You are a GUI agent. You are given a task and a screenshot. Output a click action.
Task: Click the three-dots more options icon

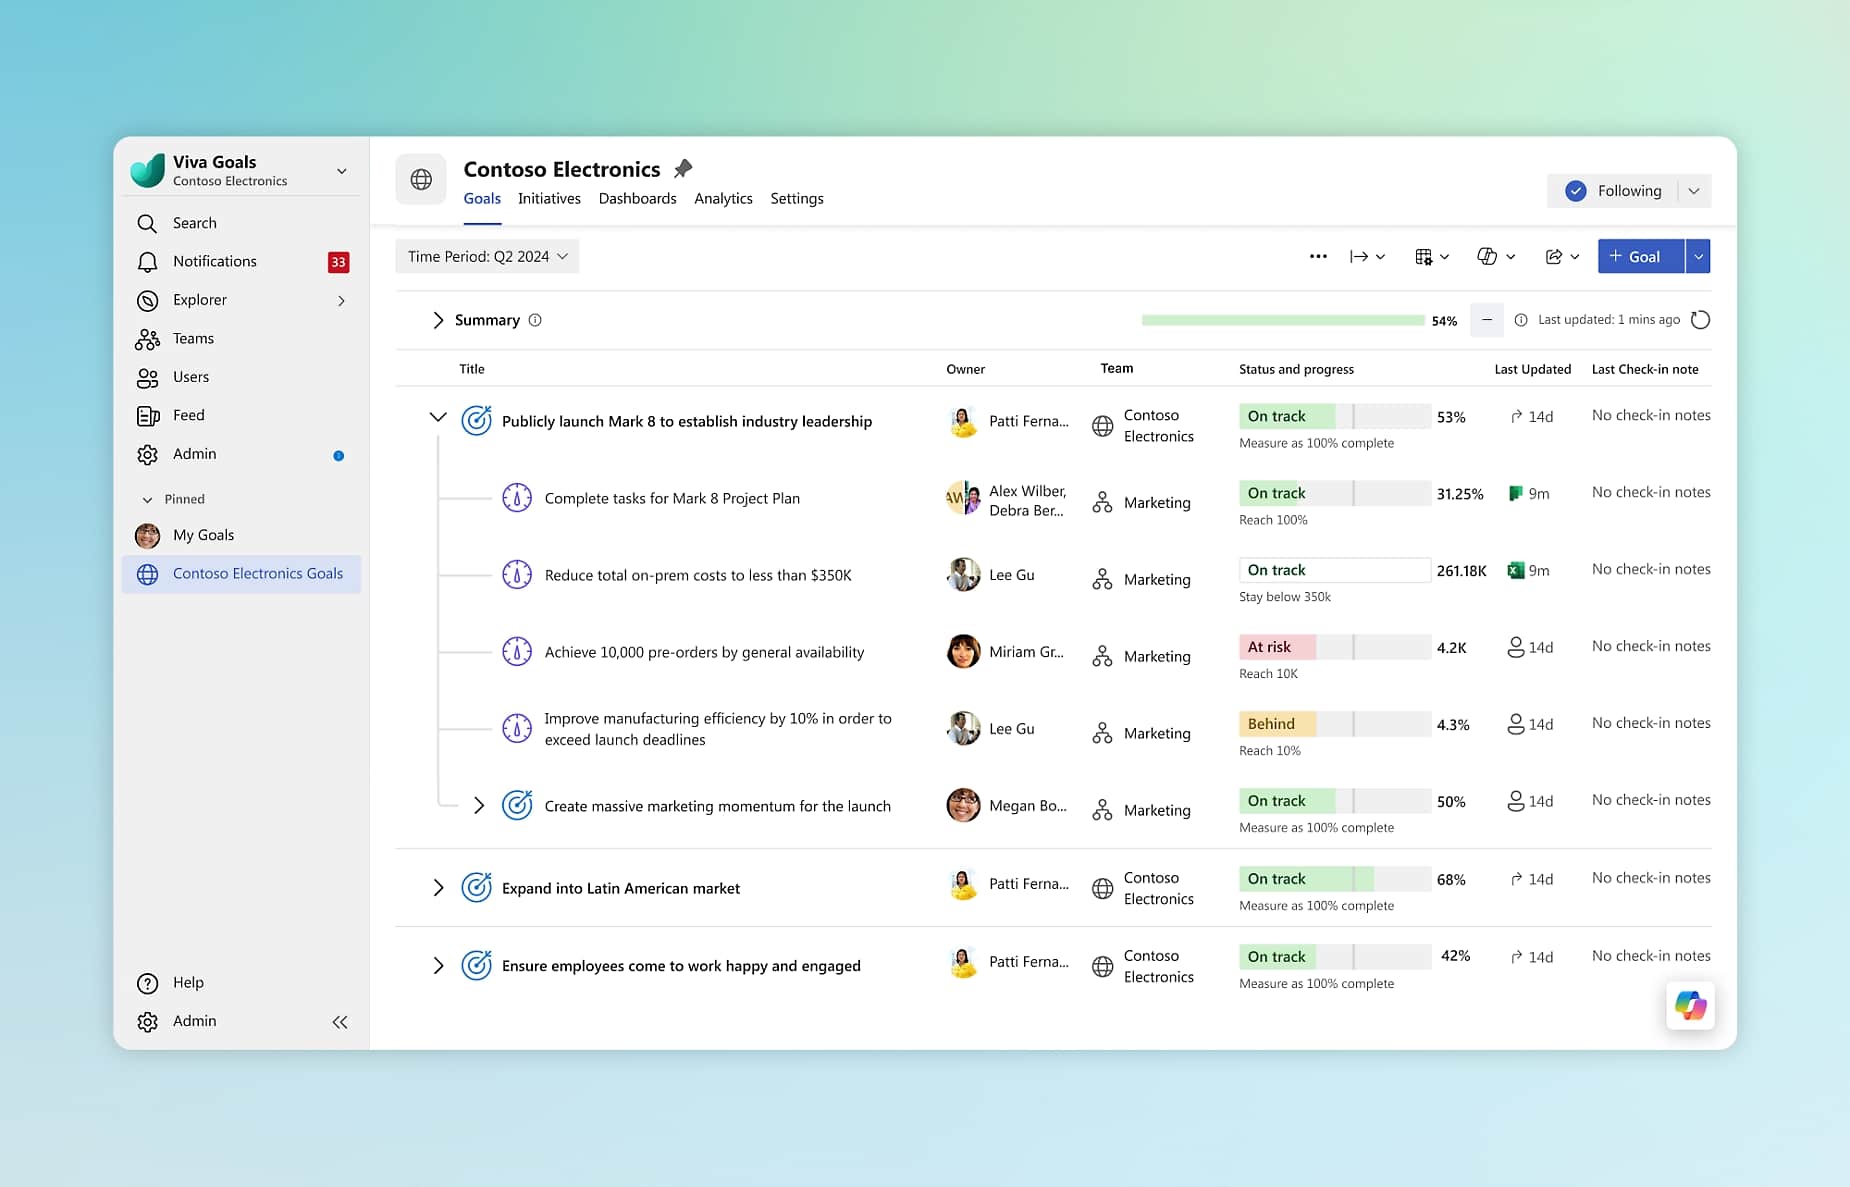[x=1318, y=257]
